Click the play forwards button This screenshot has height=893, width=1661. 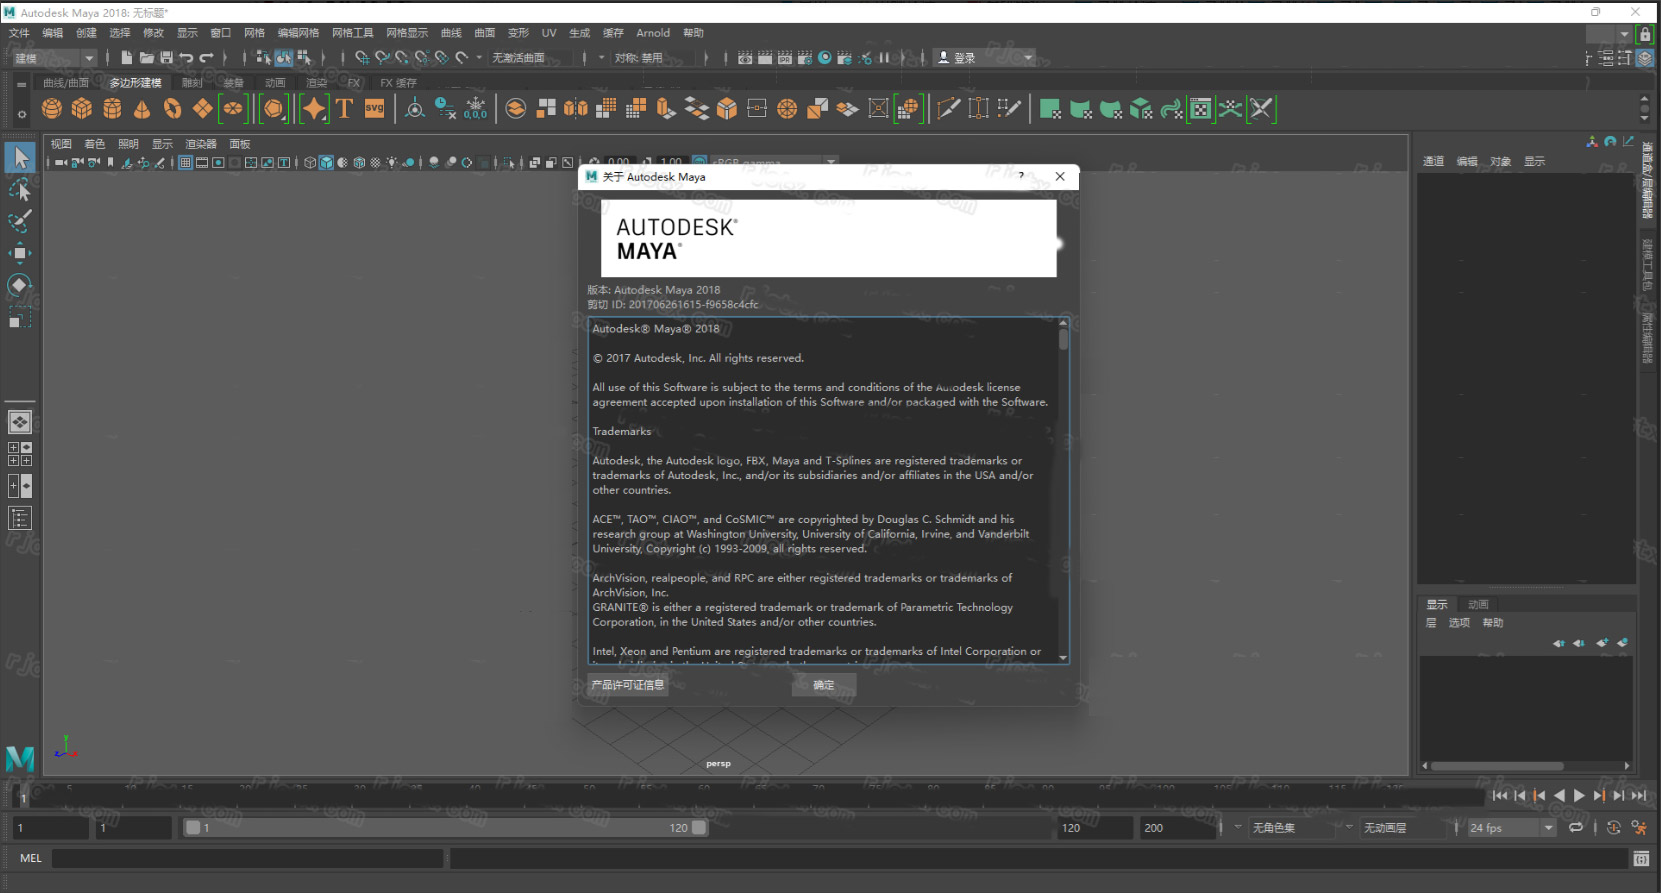(x=1579, y=796)
